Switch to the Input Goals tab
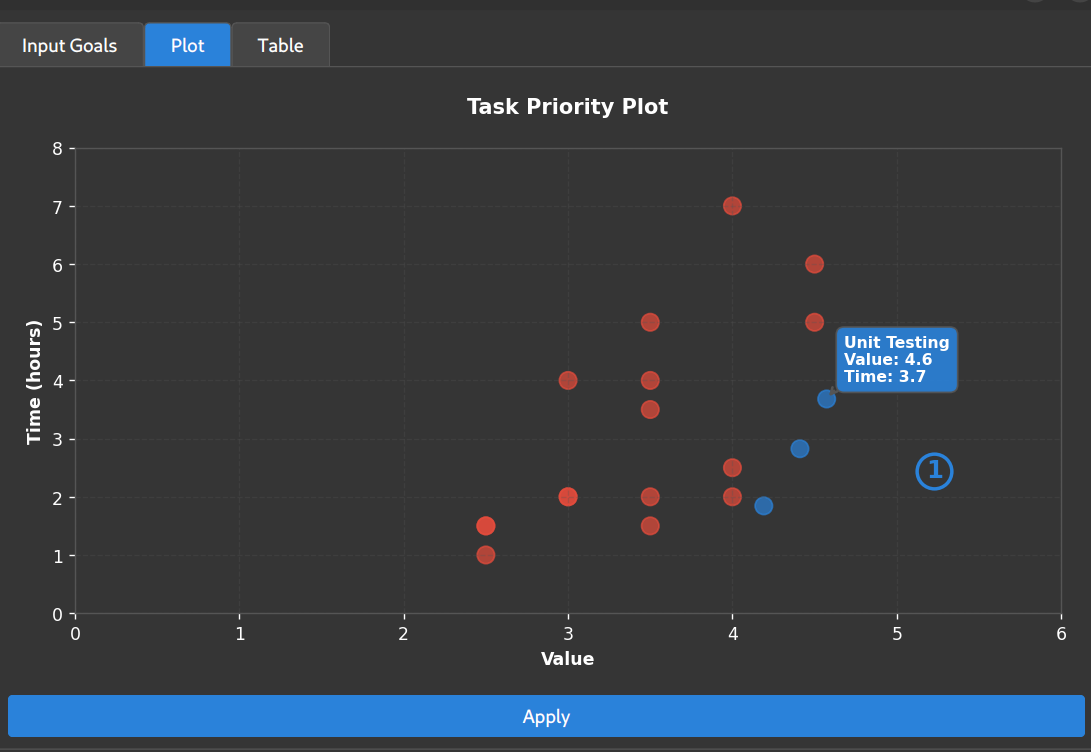1091x752 pixels. (x=70, y=45)
